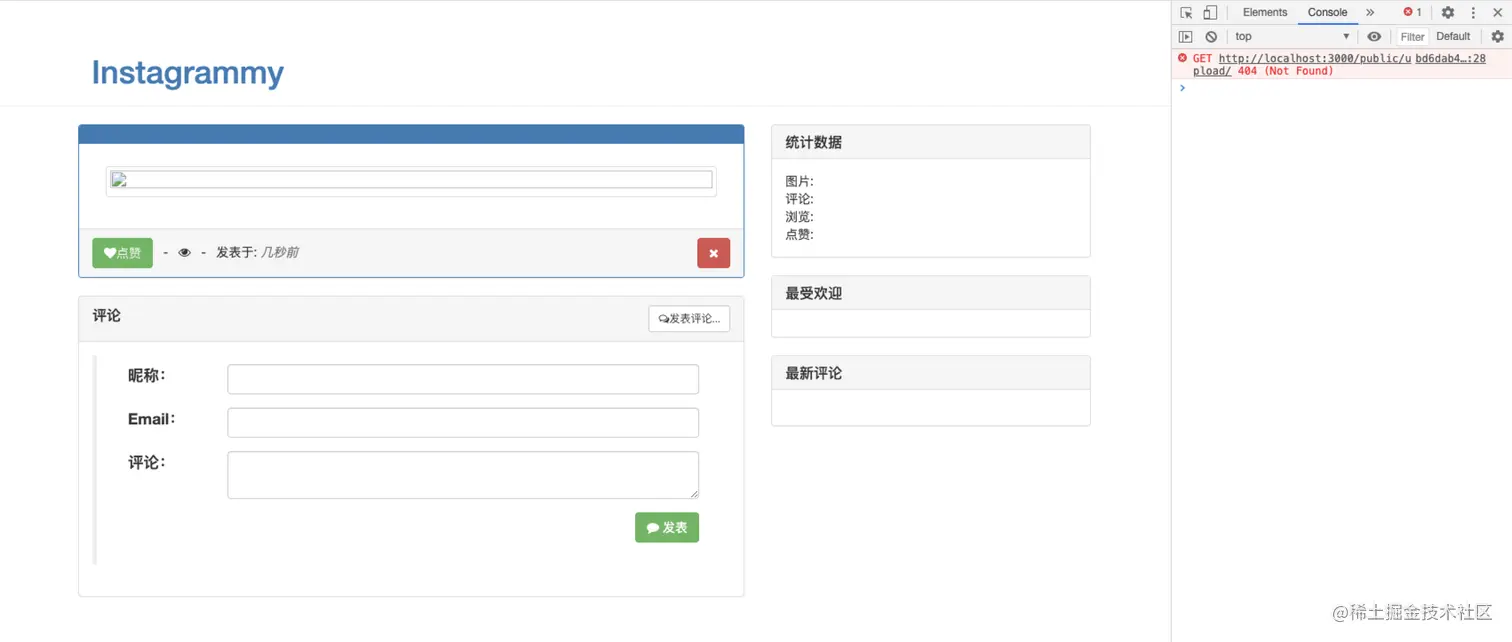Focus the 评论 textarea
Screen dimensions: 1512x642
[463, 475]
